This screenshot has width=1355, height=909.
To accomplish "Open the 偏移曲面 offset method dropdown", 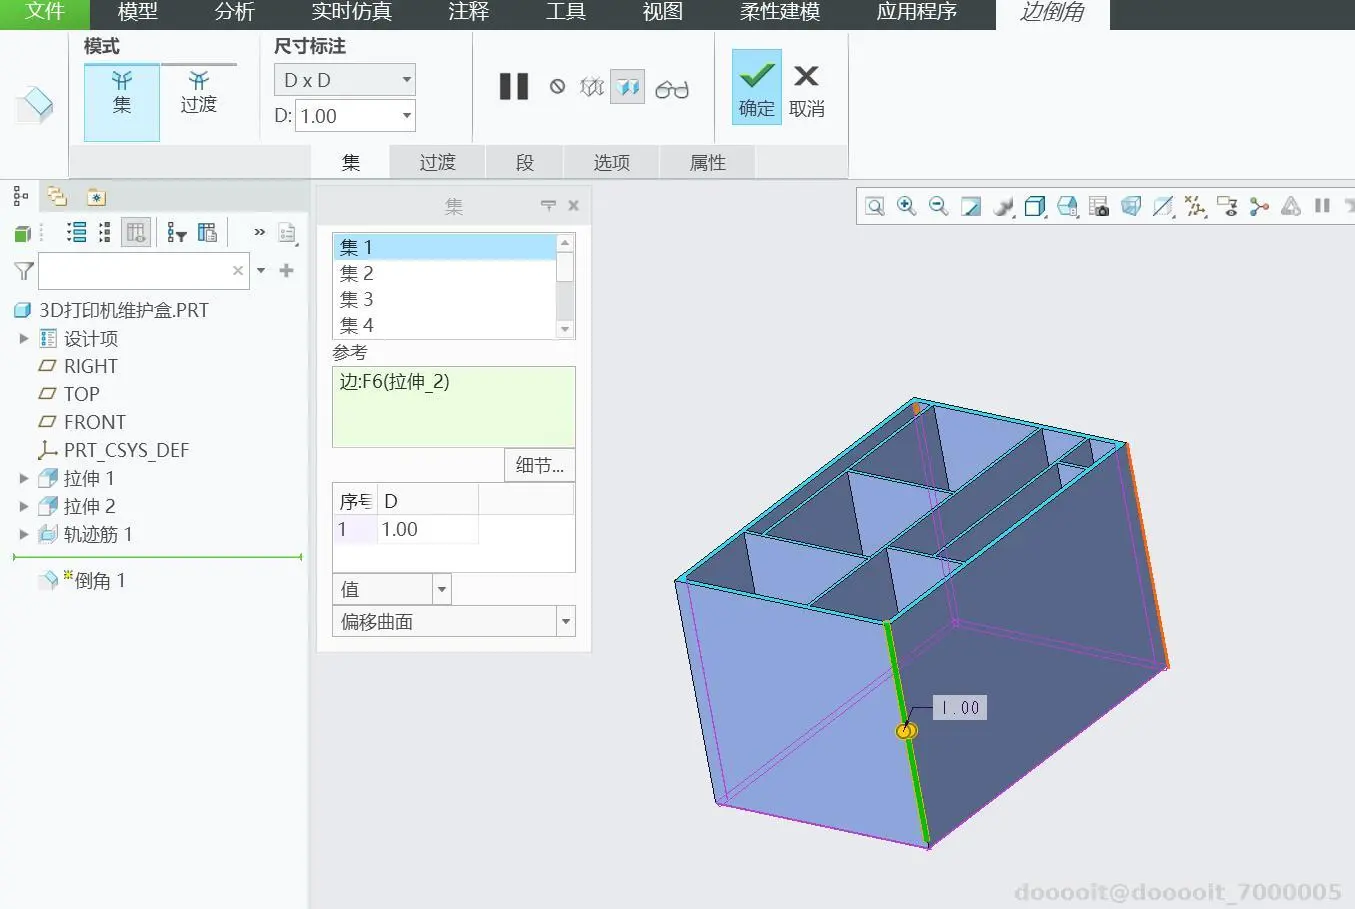I will (454, 621).
